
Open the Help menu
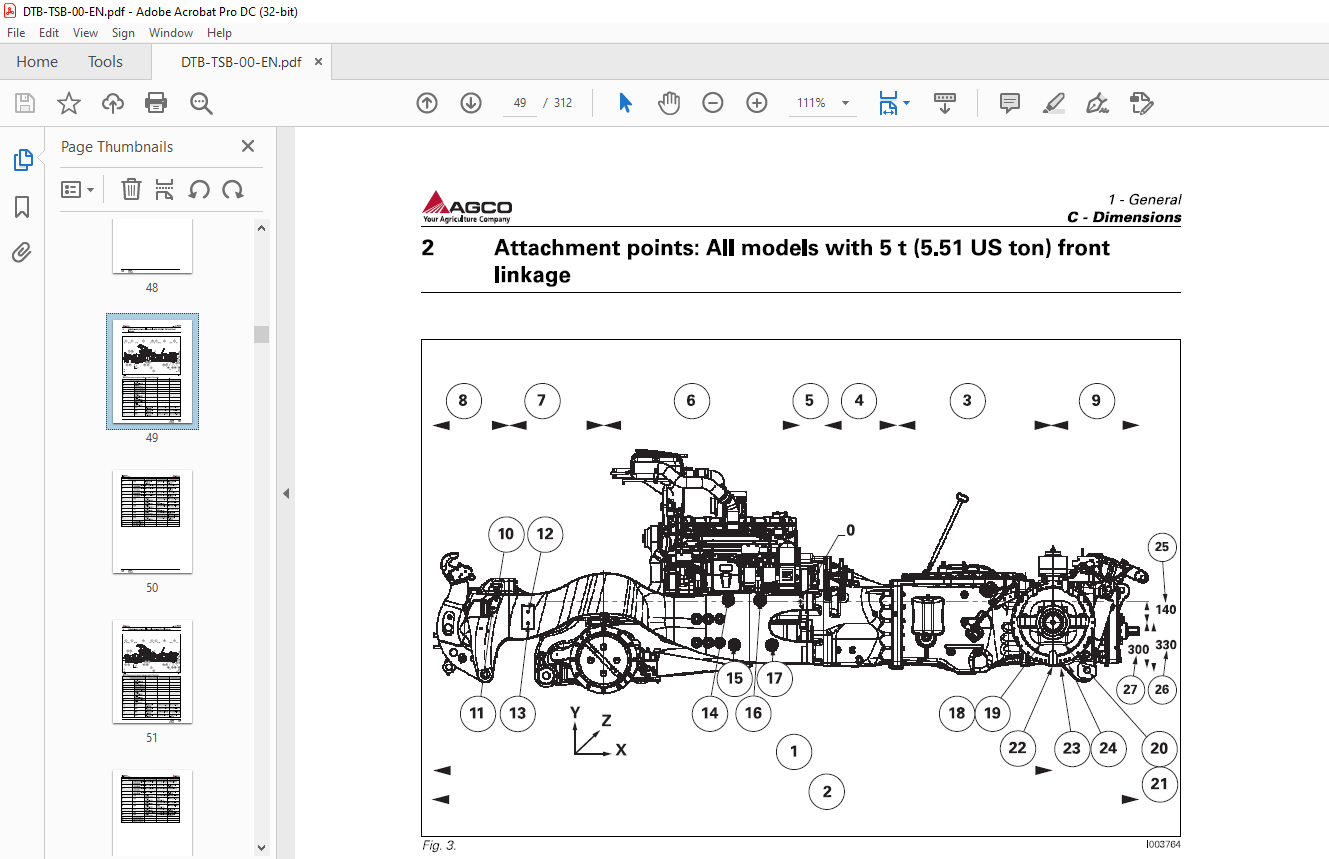click(x=219, y=33)
